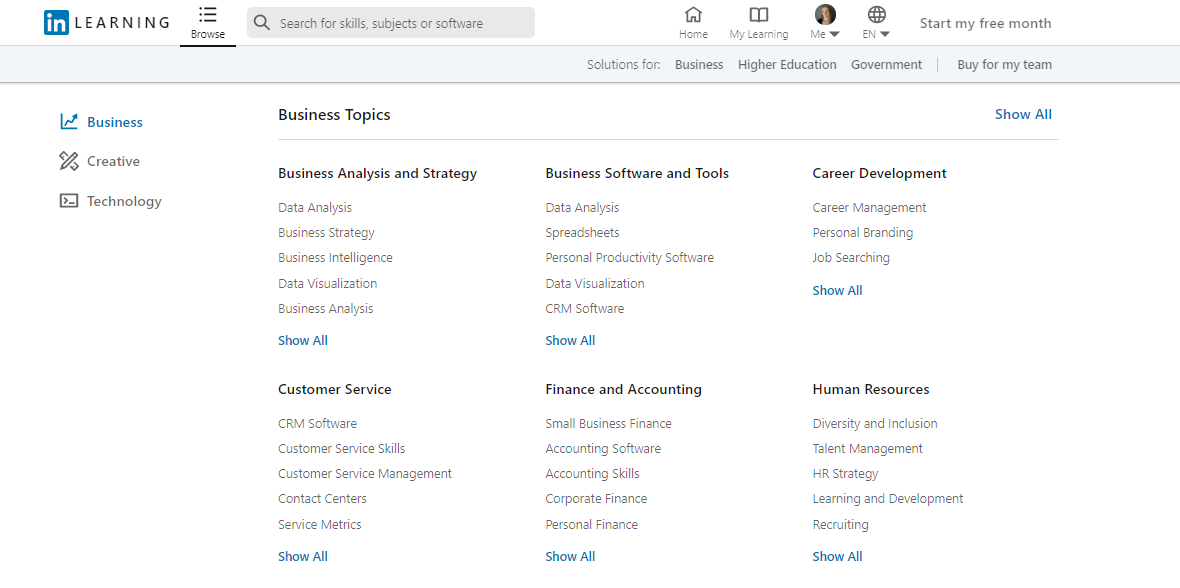The image size is (1180, 588).
Task: Open Contact Centers topic
Action: click(323, 498)
